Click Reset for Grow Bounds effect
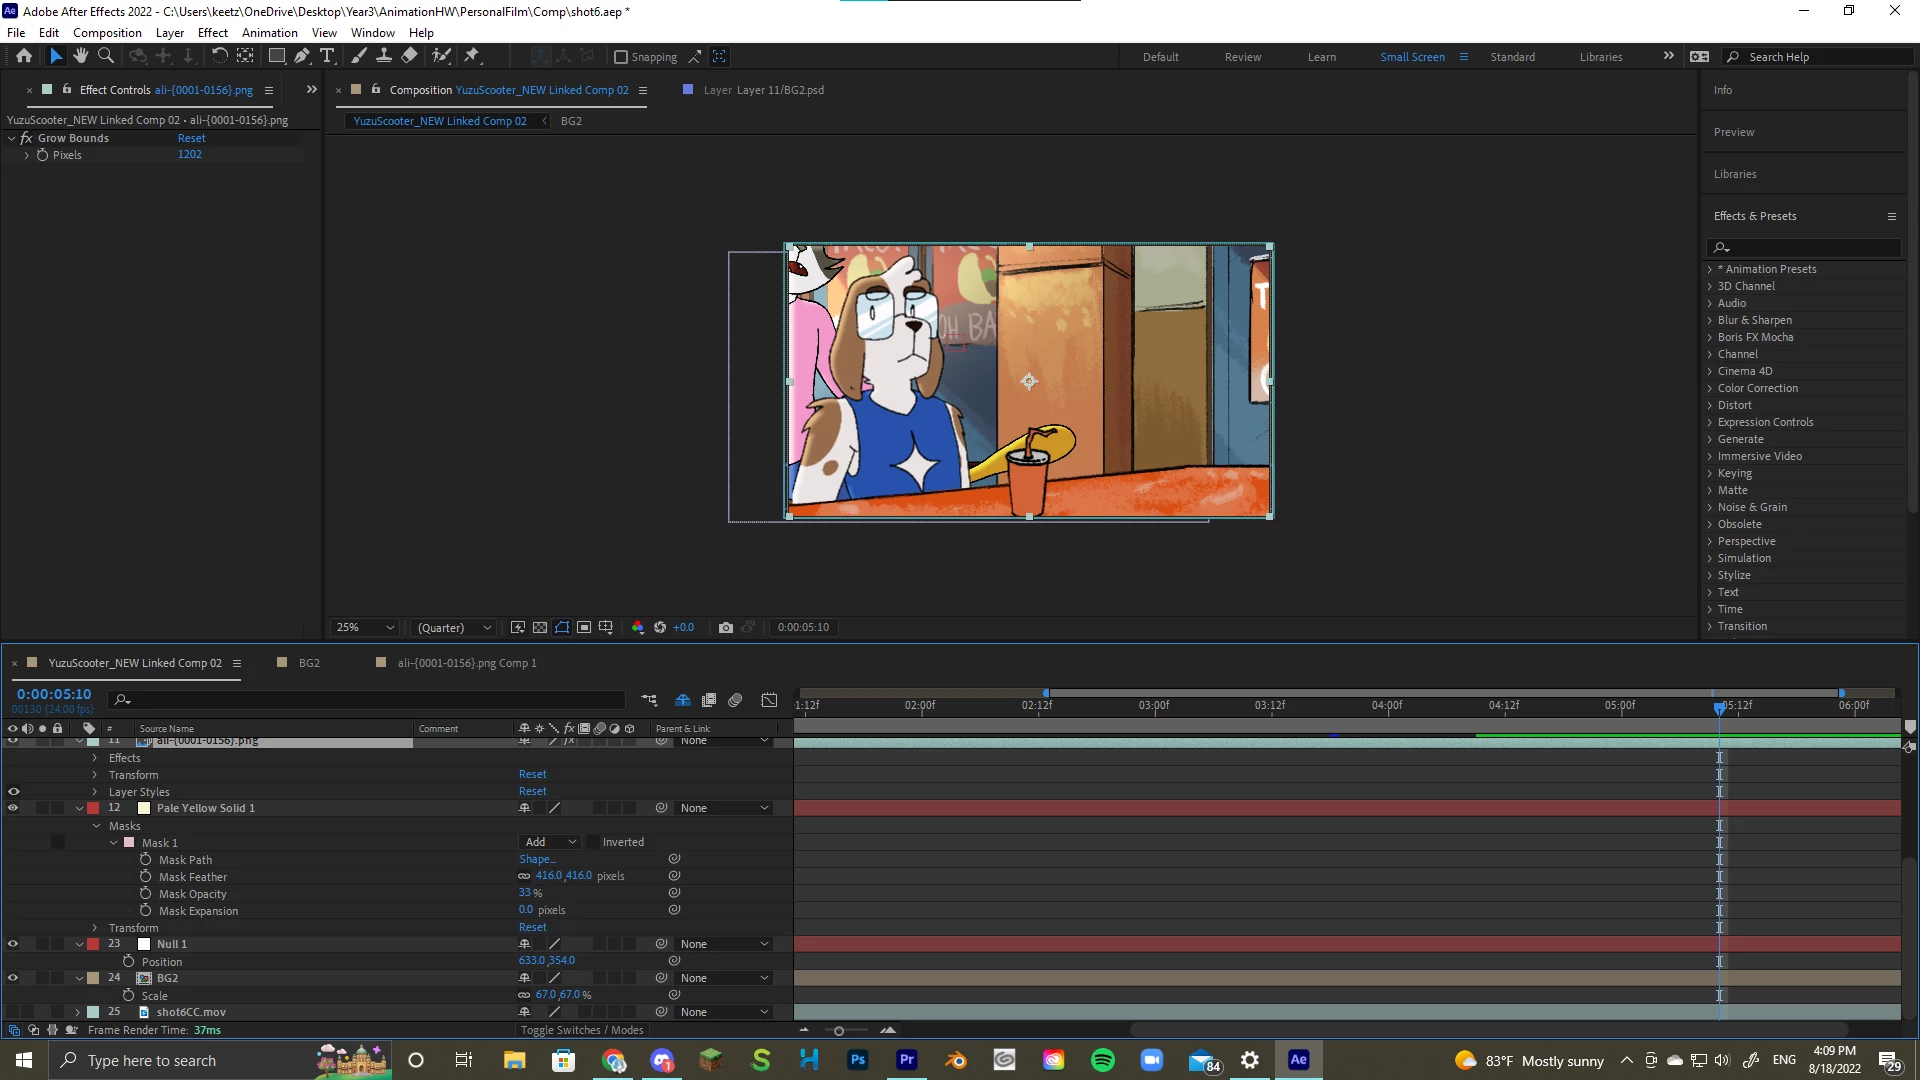The width and height of the screenshot is (1920, 1080). [x=191, y=138]
